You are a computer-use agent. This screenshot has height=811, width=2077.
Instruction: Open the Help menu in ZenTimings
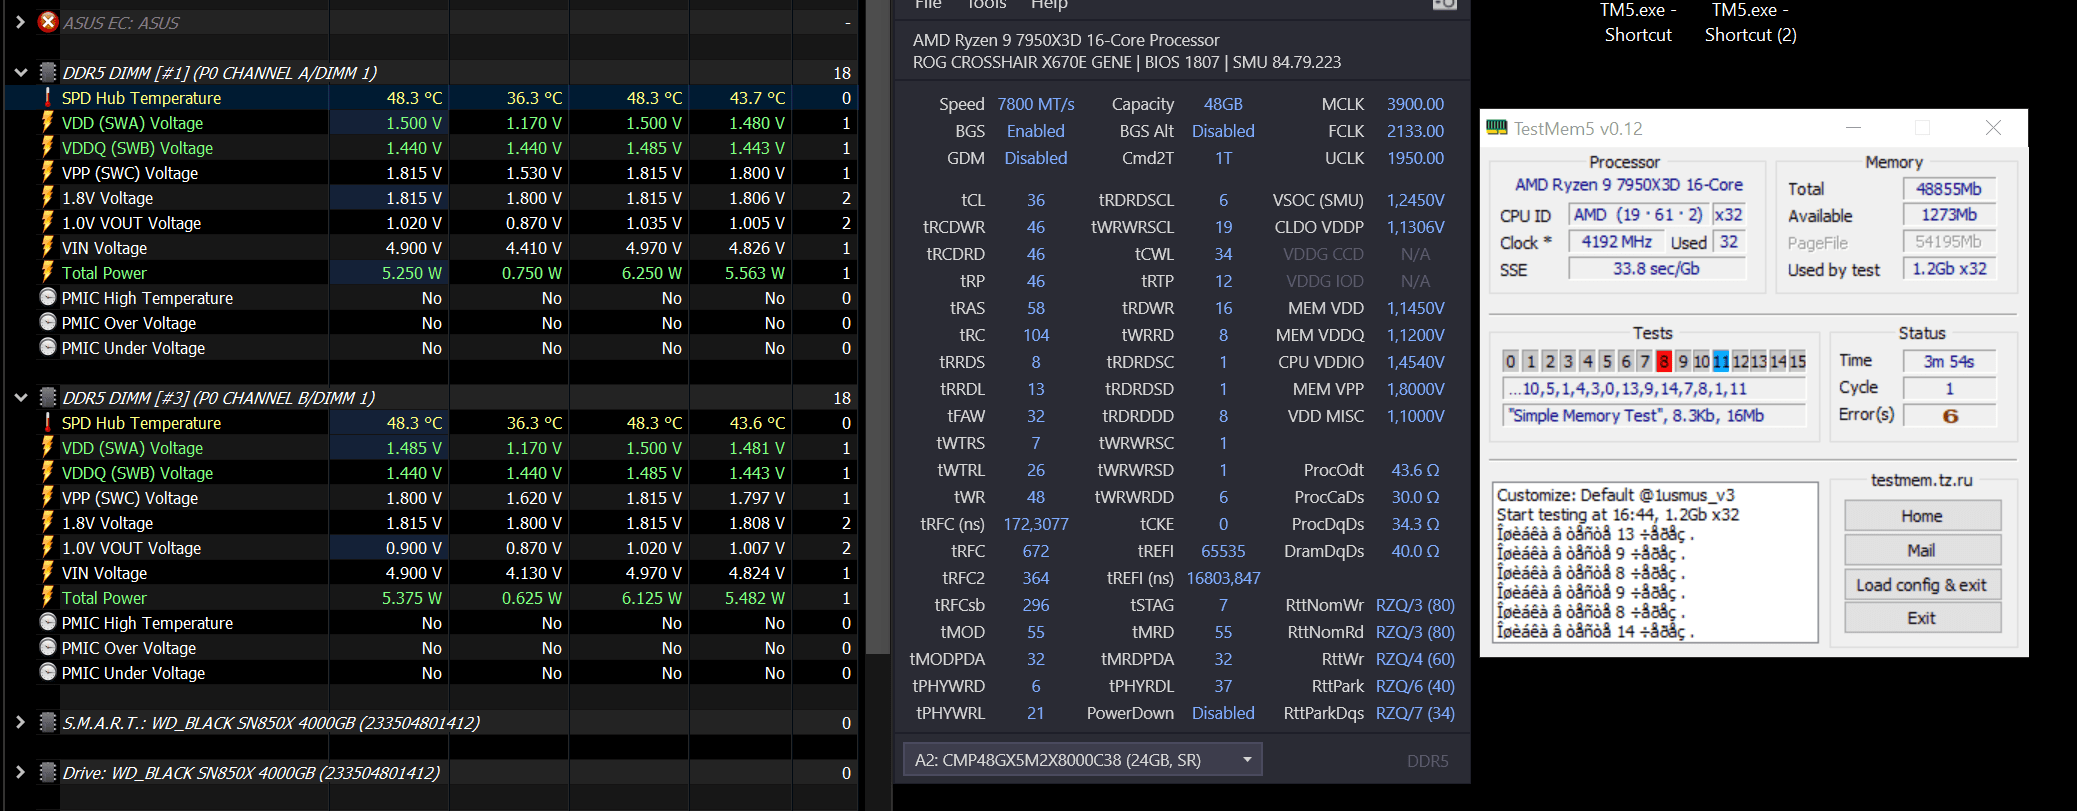(1049, 5)
